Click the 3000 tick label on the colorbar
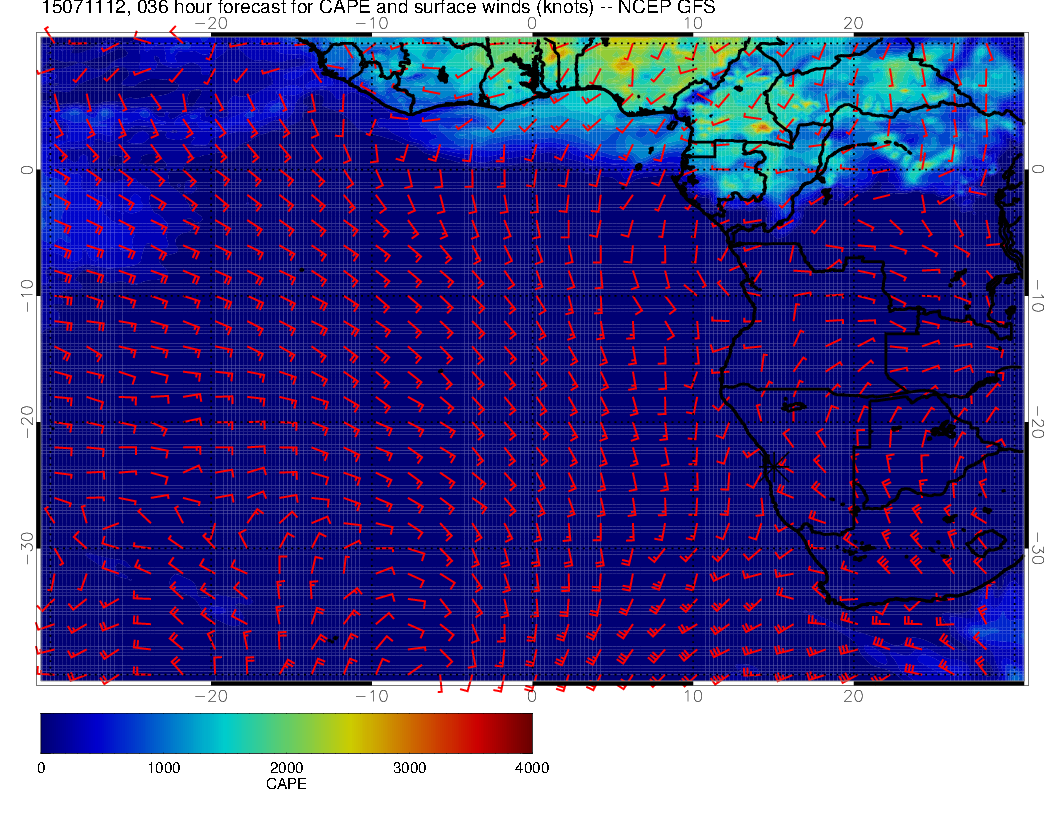1056x816 pixels. point(409,768)
